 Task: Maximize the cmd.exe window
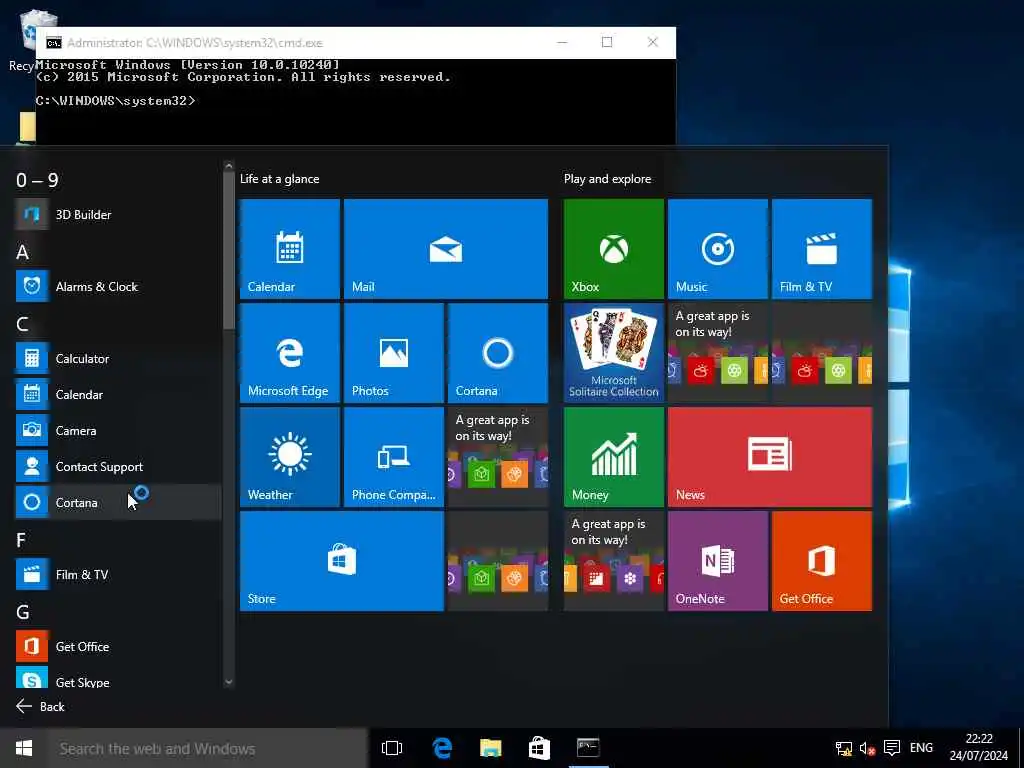[x=607, y=42]
